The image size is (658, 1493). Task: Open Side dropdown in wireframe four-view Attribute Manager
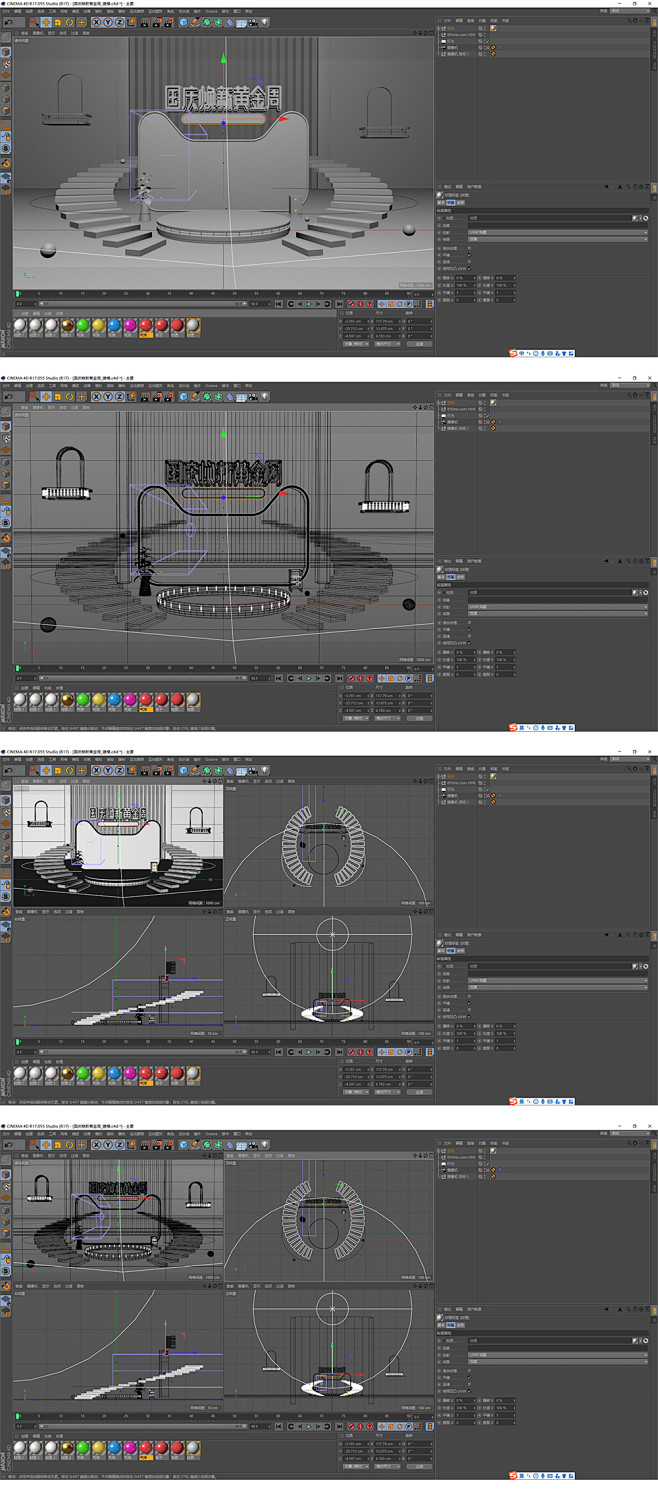point(557,1361)
